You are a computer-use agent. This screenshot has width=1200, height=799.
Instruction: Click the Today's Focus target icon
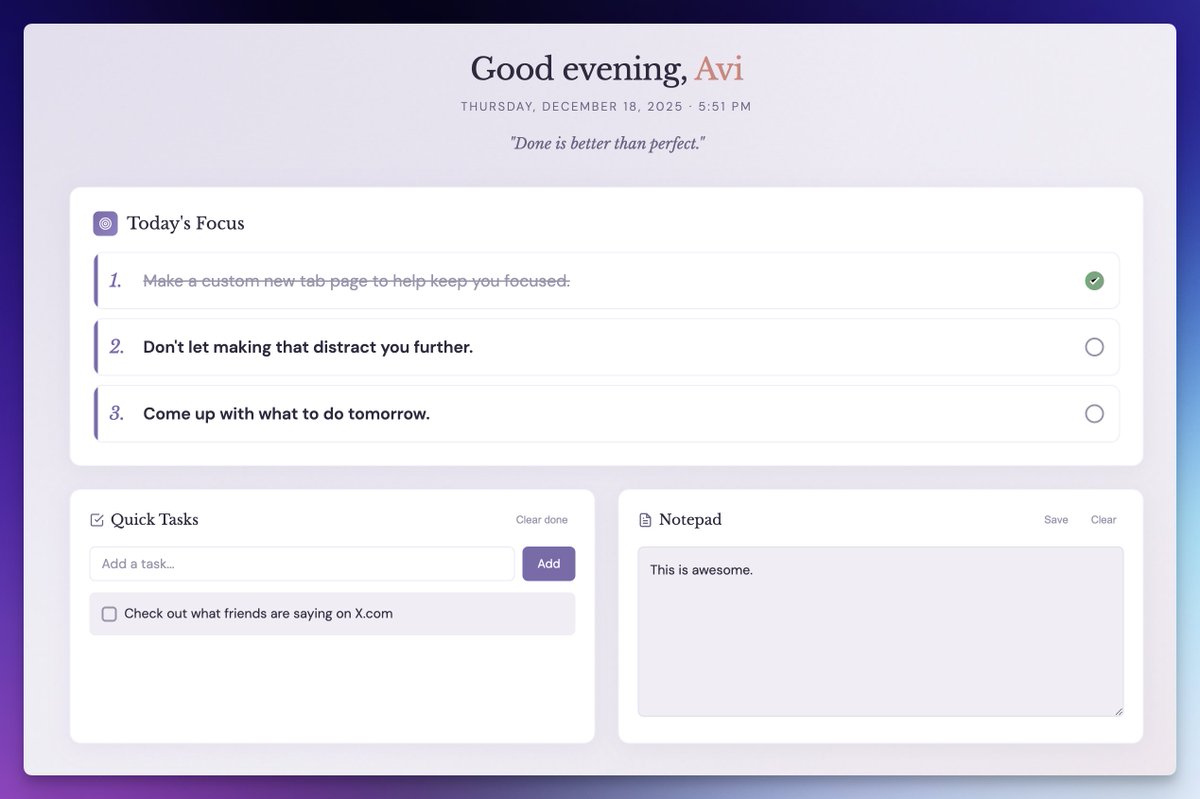105,223
